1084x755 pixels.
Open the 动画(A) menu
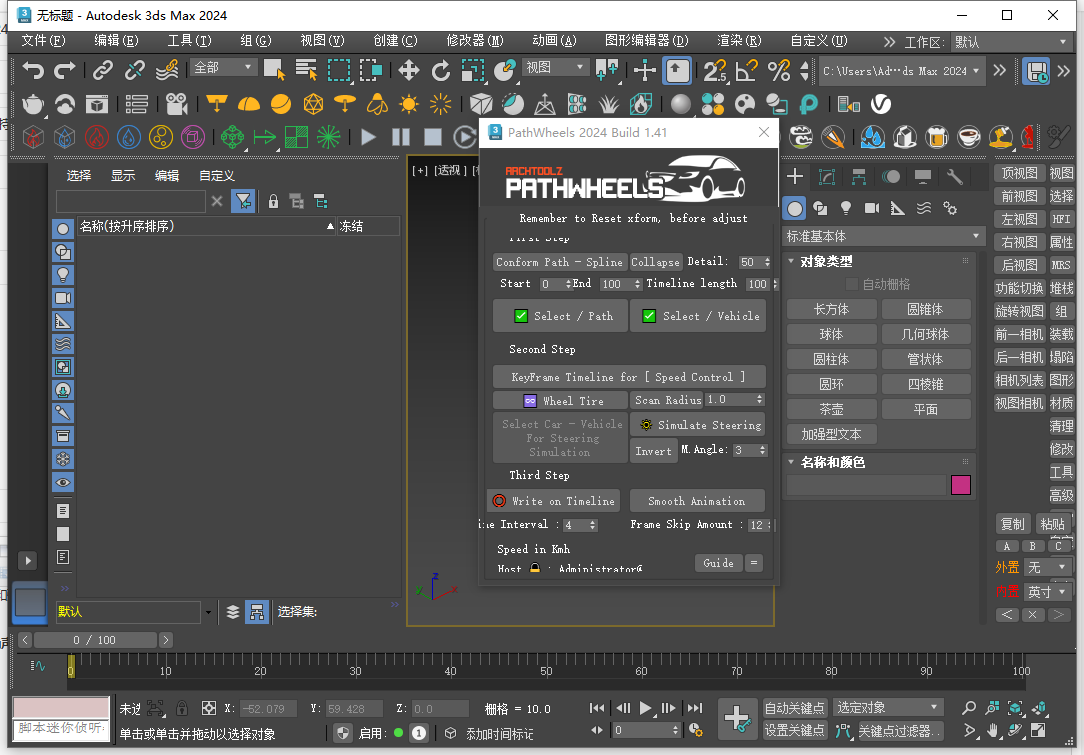point(554,41)
